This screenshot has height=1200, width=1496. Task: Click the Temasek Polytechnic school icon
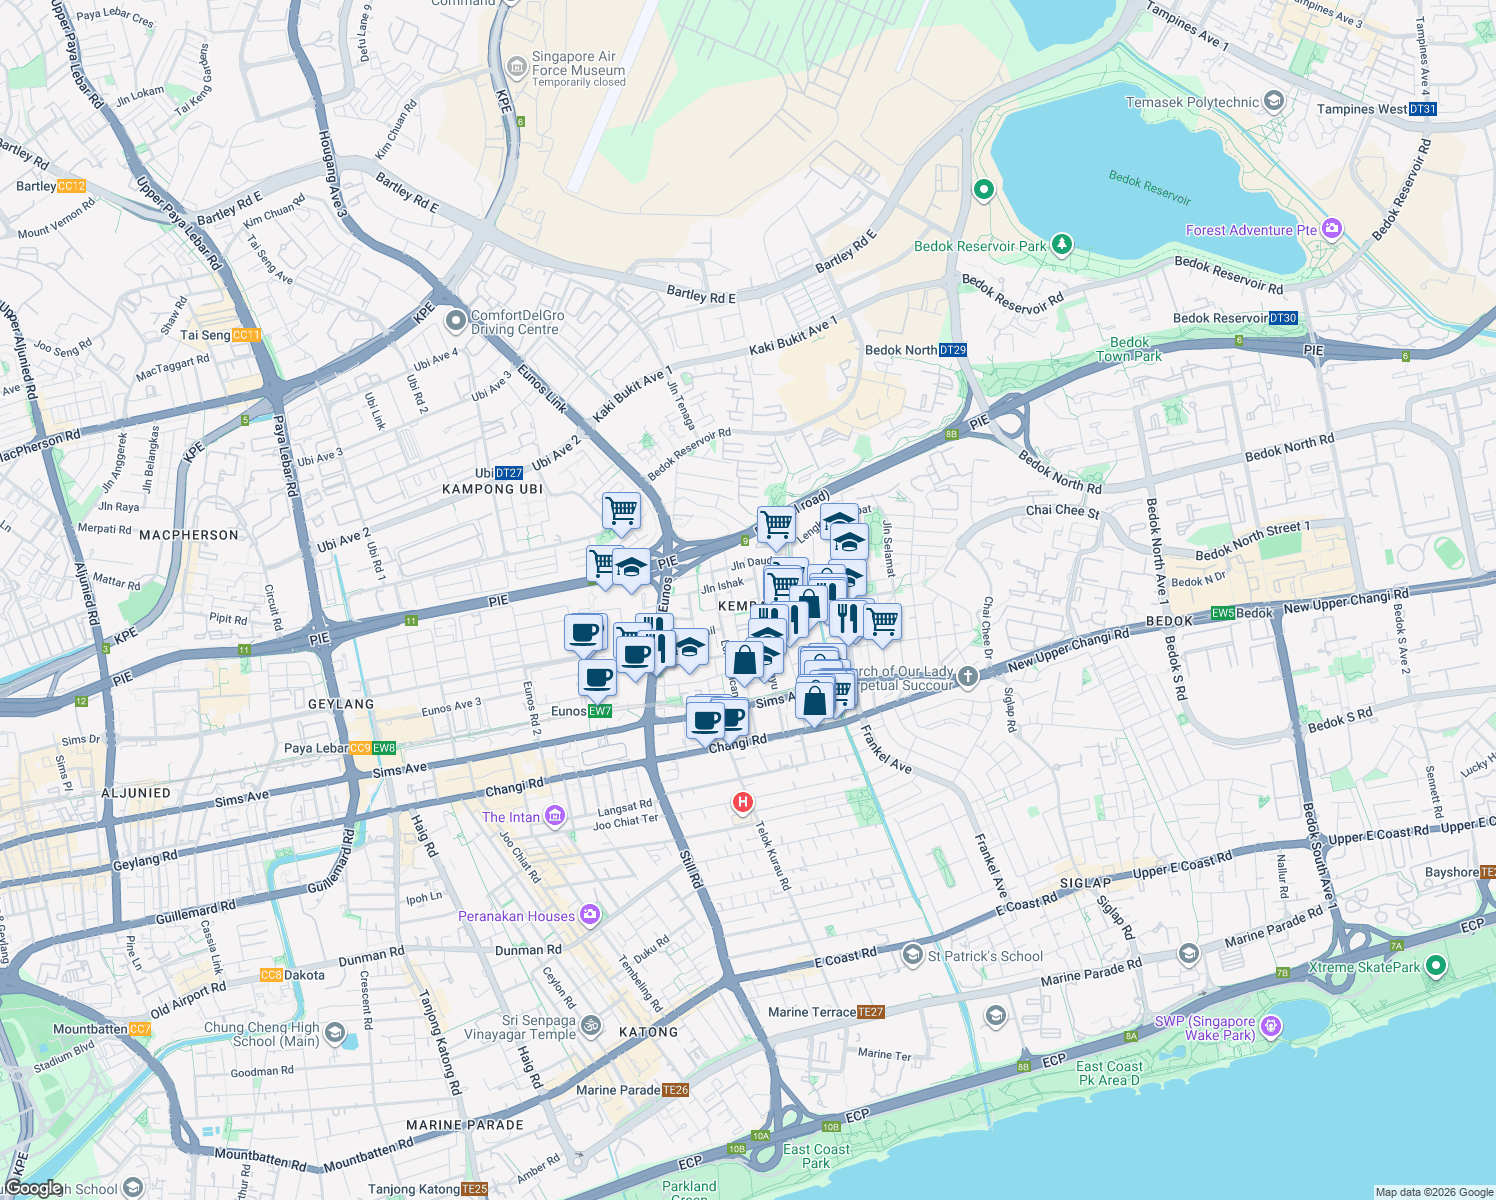tap(1274, 101)
